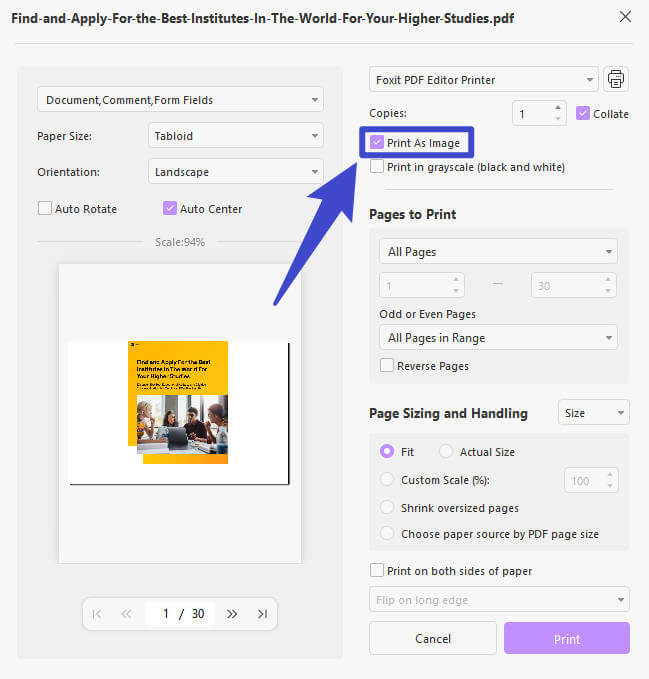Click the Cancel button
This screenshot has height=679, width=649.
tap(433, 638)
